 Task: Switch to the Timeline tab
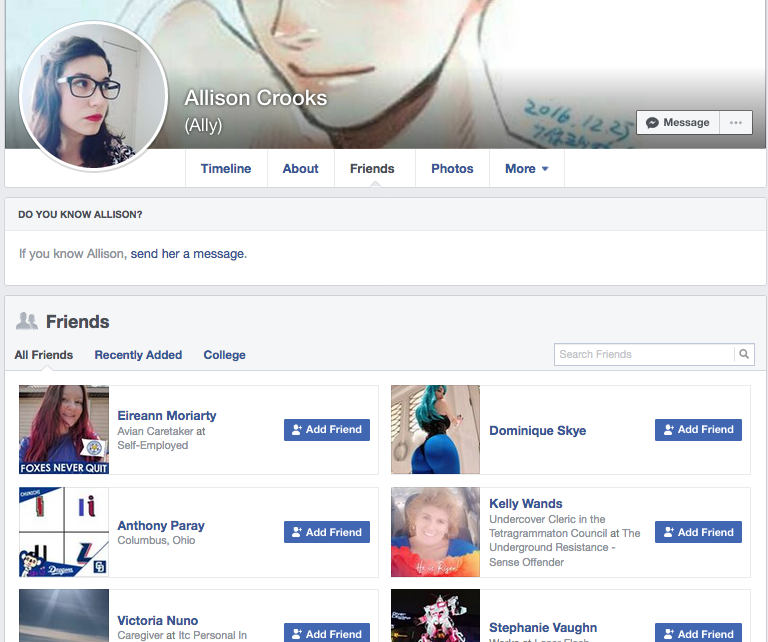tap(226, 168)
